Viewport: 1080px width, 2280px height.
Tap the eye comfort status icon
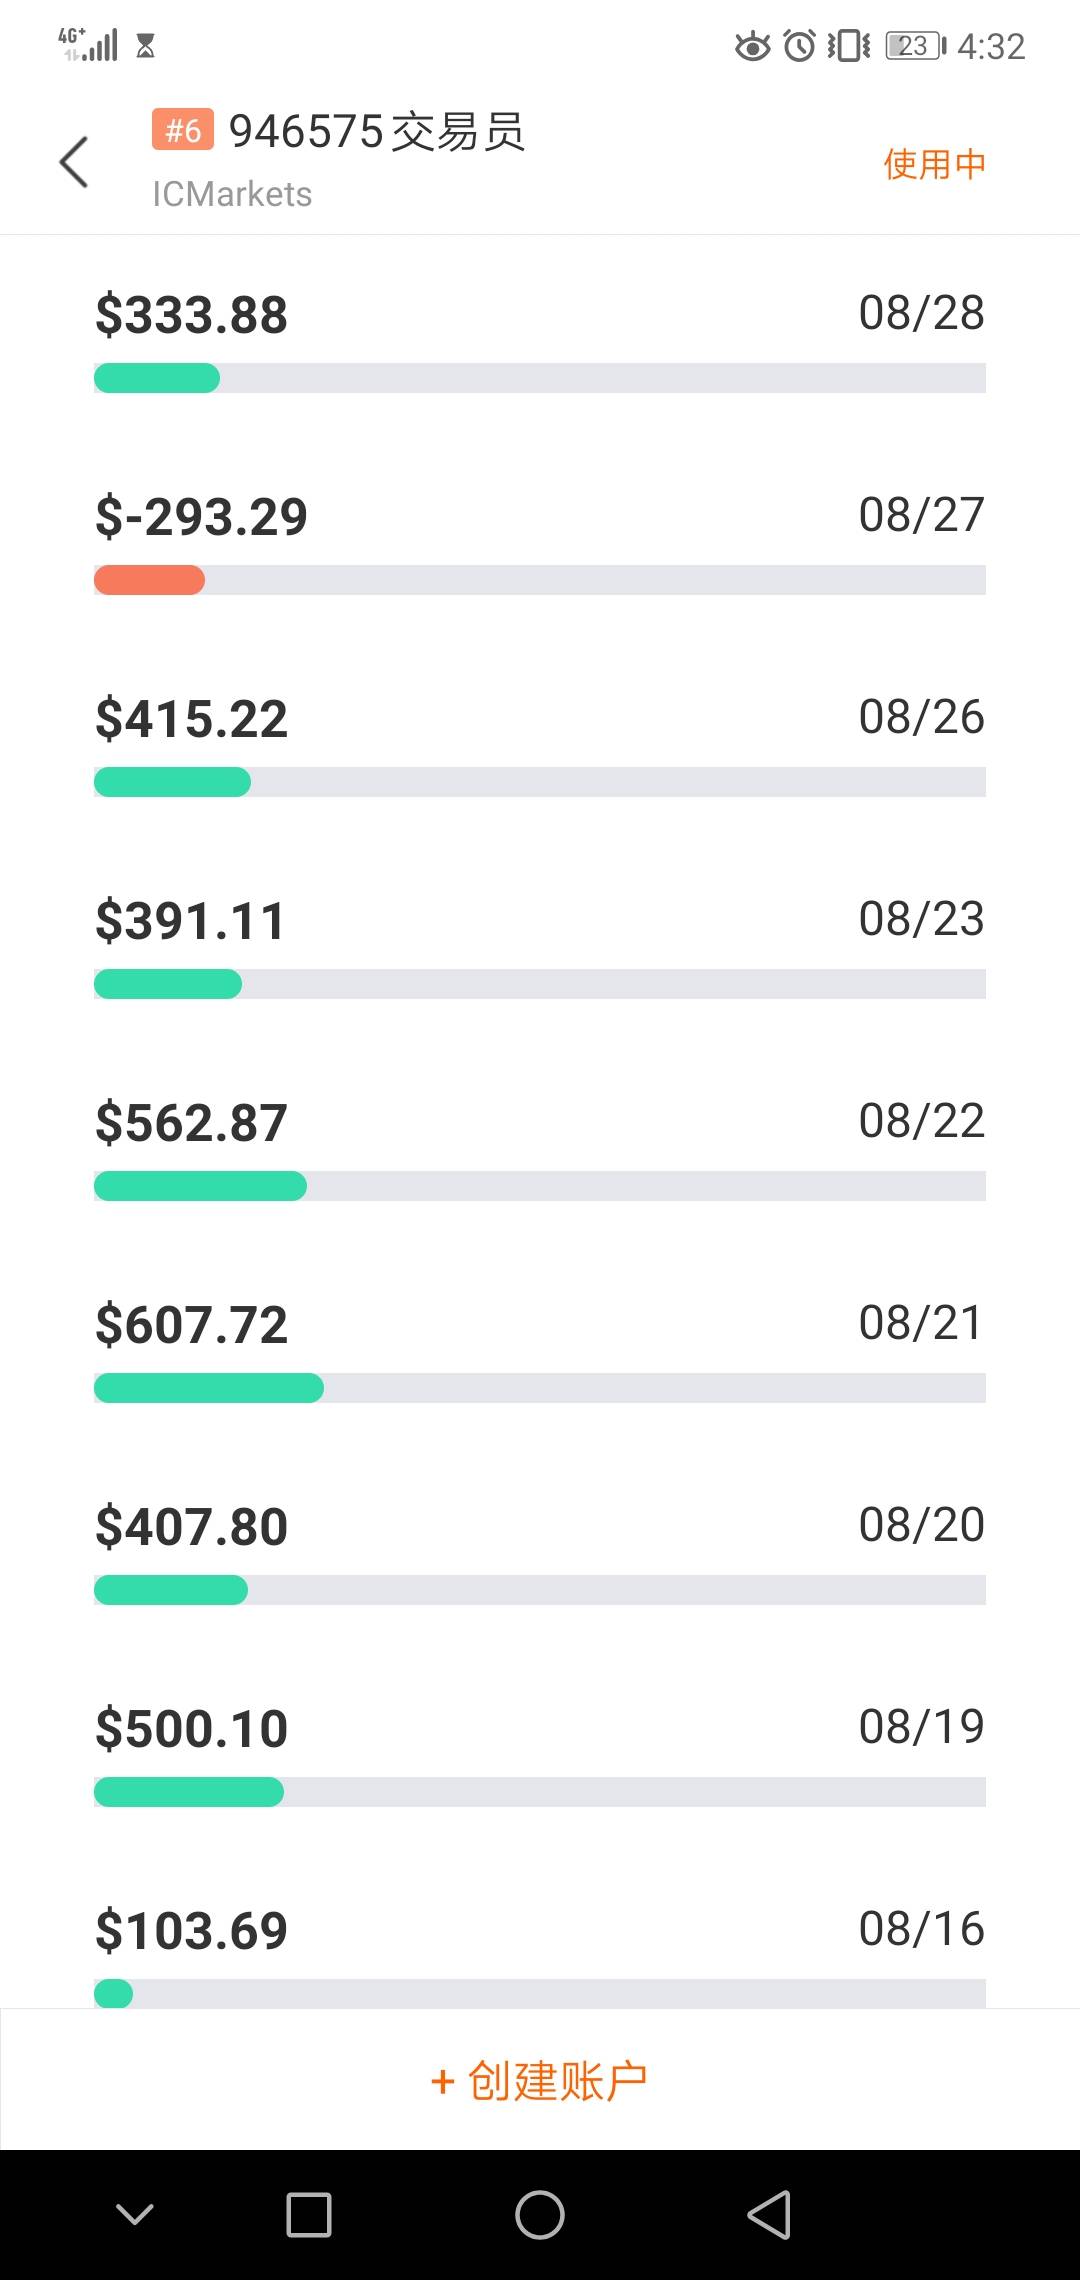coord(752,46)
